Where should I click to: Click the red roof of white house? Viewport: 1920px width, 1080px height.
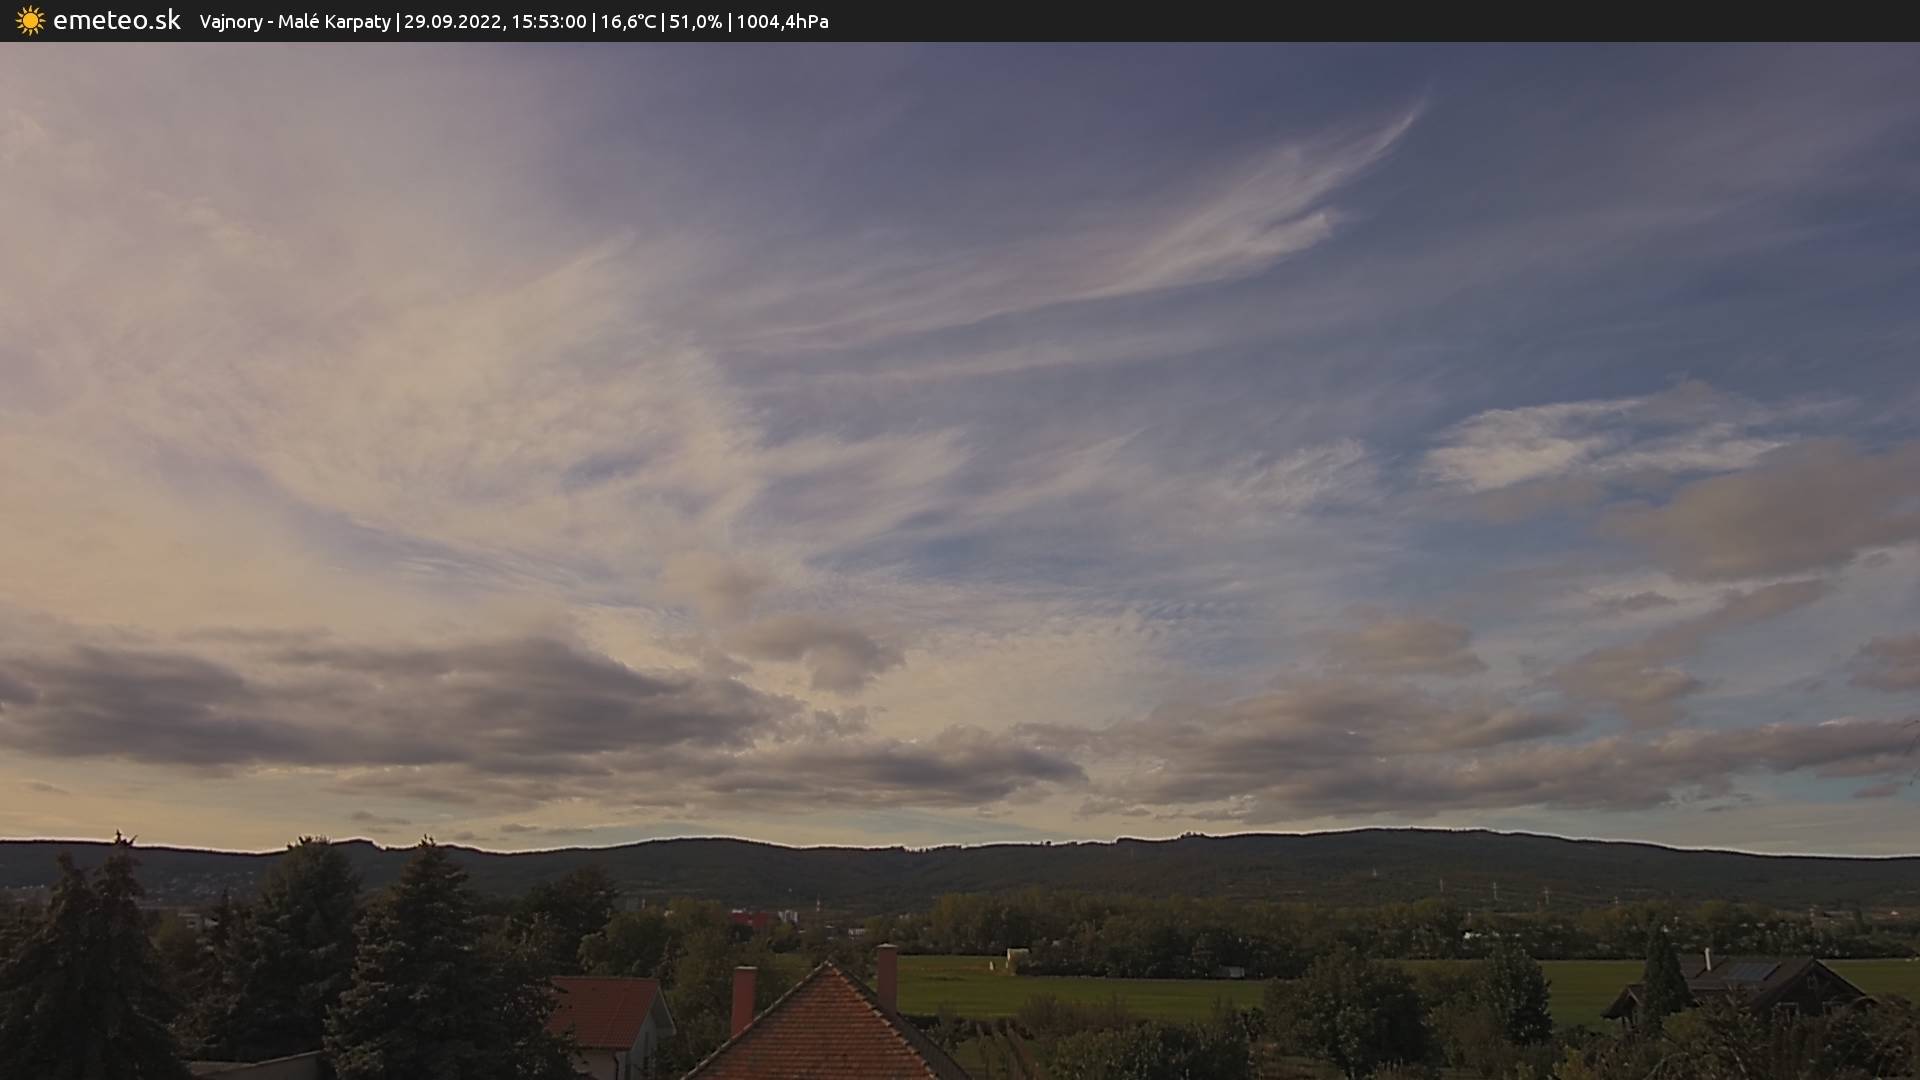coord(604,1011)
